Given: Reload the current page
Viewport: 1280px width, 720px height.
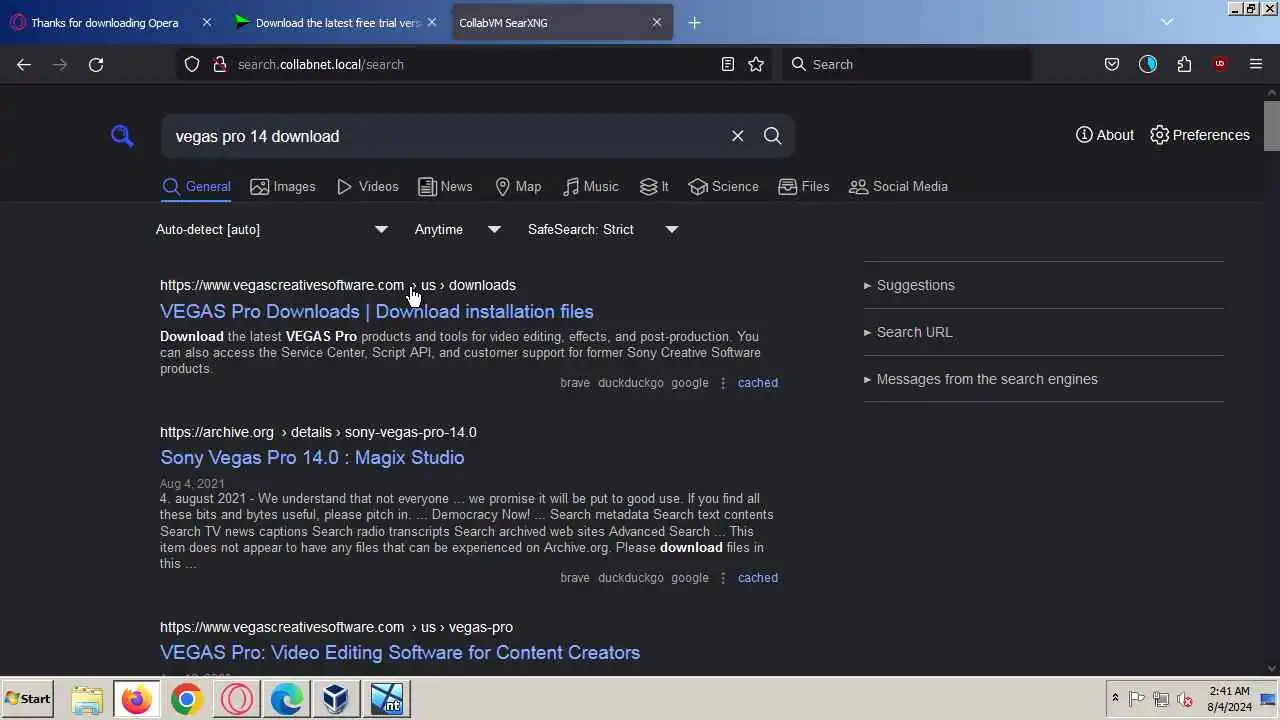Looking at the screenshot, I should click(96, 64).
